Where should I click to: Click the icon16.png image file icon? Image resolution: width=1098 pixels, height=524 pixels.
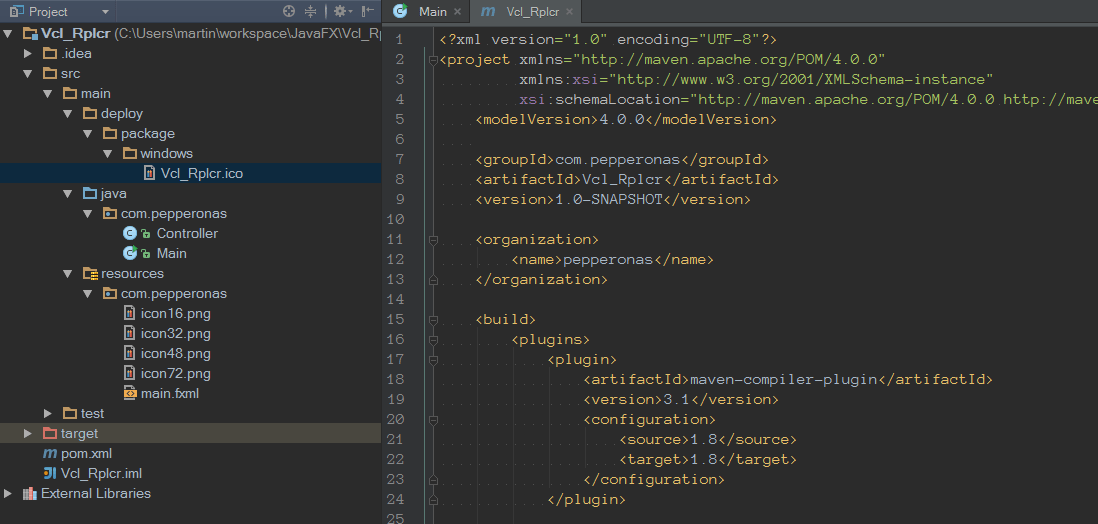pos(129,313)
